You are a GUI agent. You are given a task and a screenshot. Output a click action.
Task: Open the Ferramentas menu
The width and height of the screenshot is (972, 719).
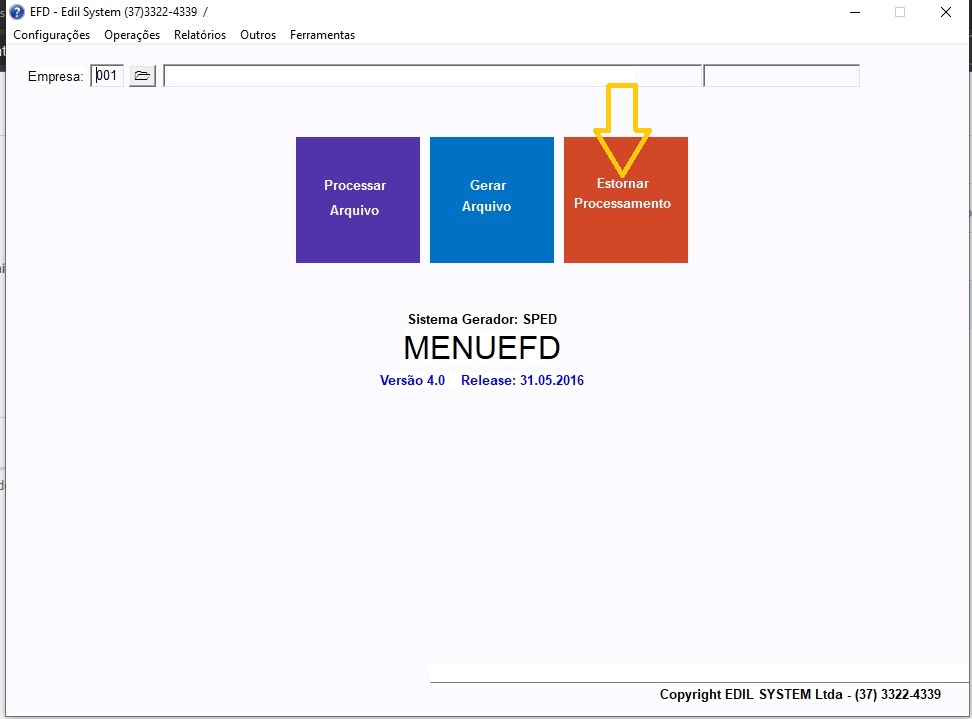coord(322,35)
